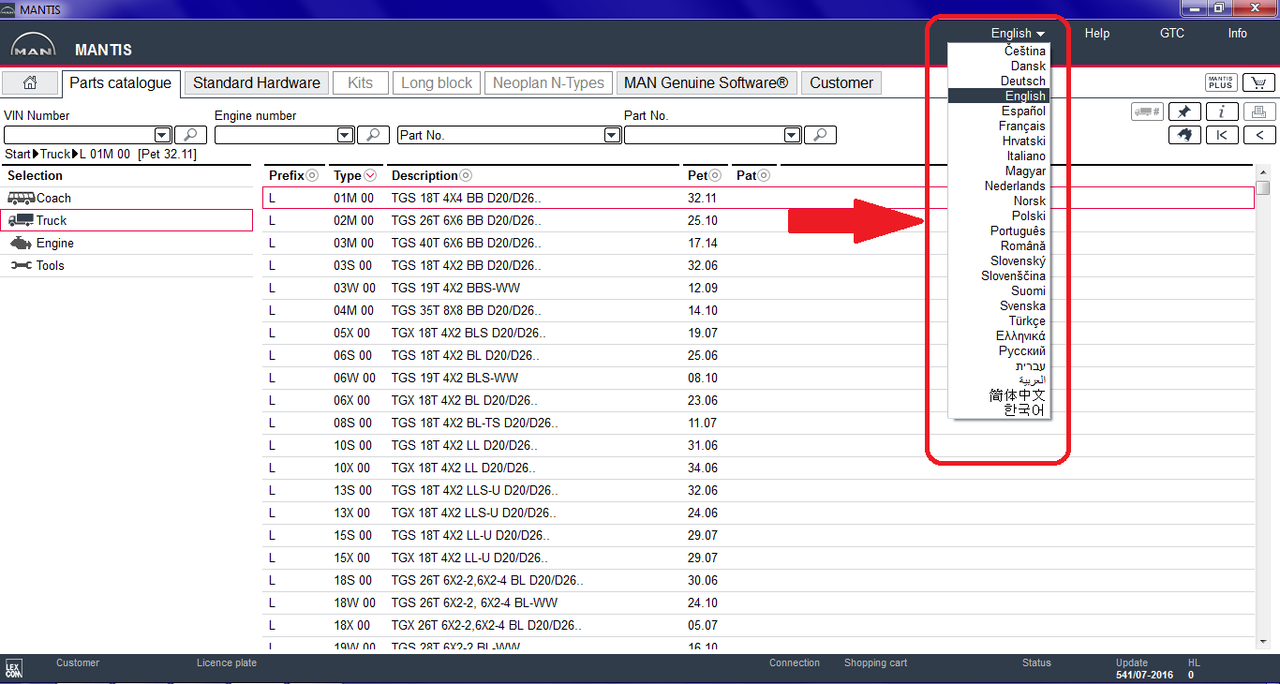Switch to Standard Hardware tab
The image size is (1280, 684).
[x=257, y=83]
